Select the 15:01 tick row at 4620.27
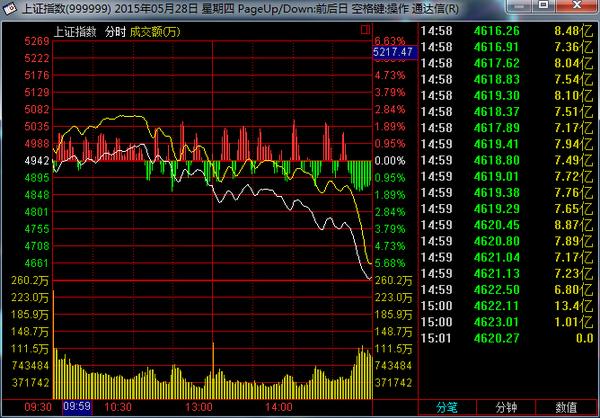 [x=507, y=338]
